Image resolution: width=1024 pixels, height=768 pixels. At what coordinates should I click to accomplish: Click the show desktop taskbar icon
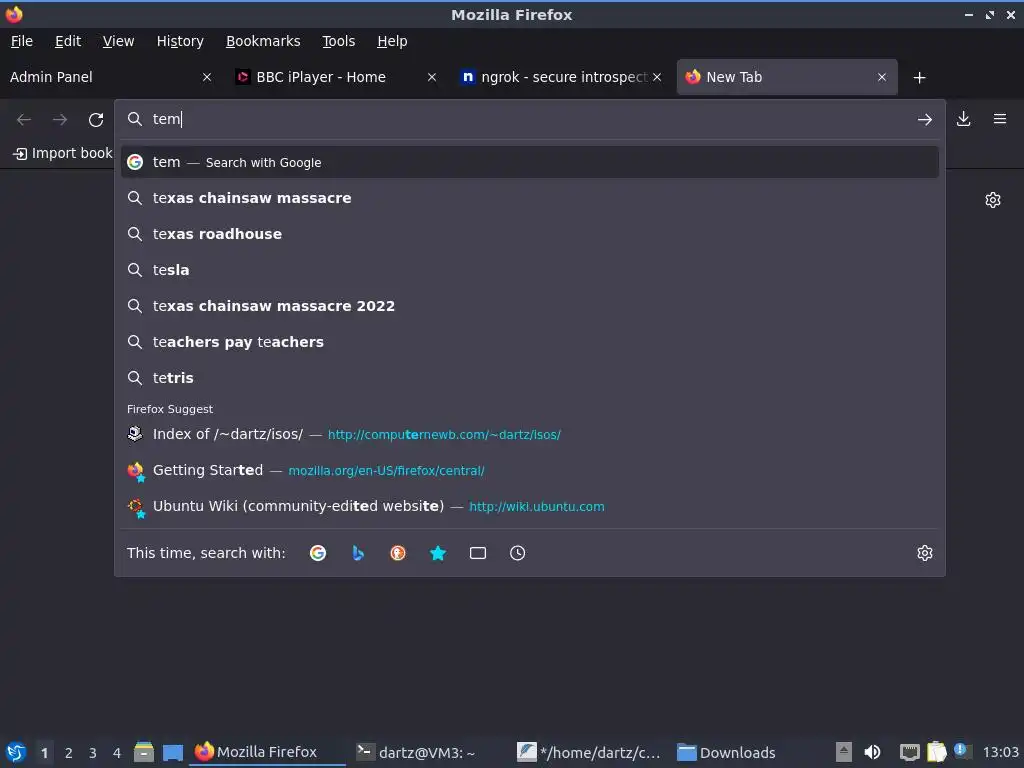click(173, 752)
